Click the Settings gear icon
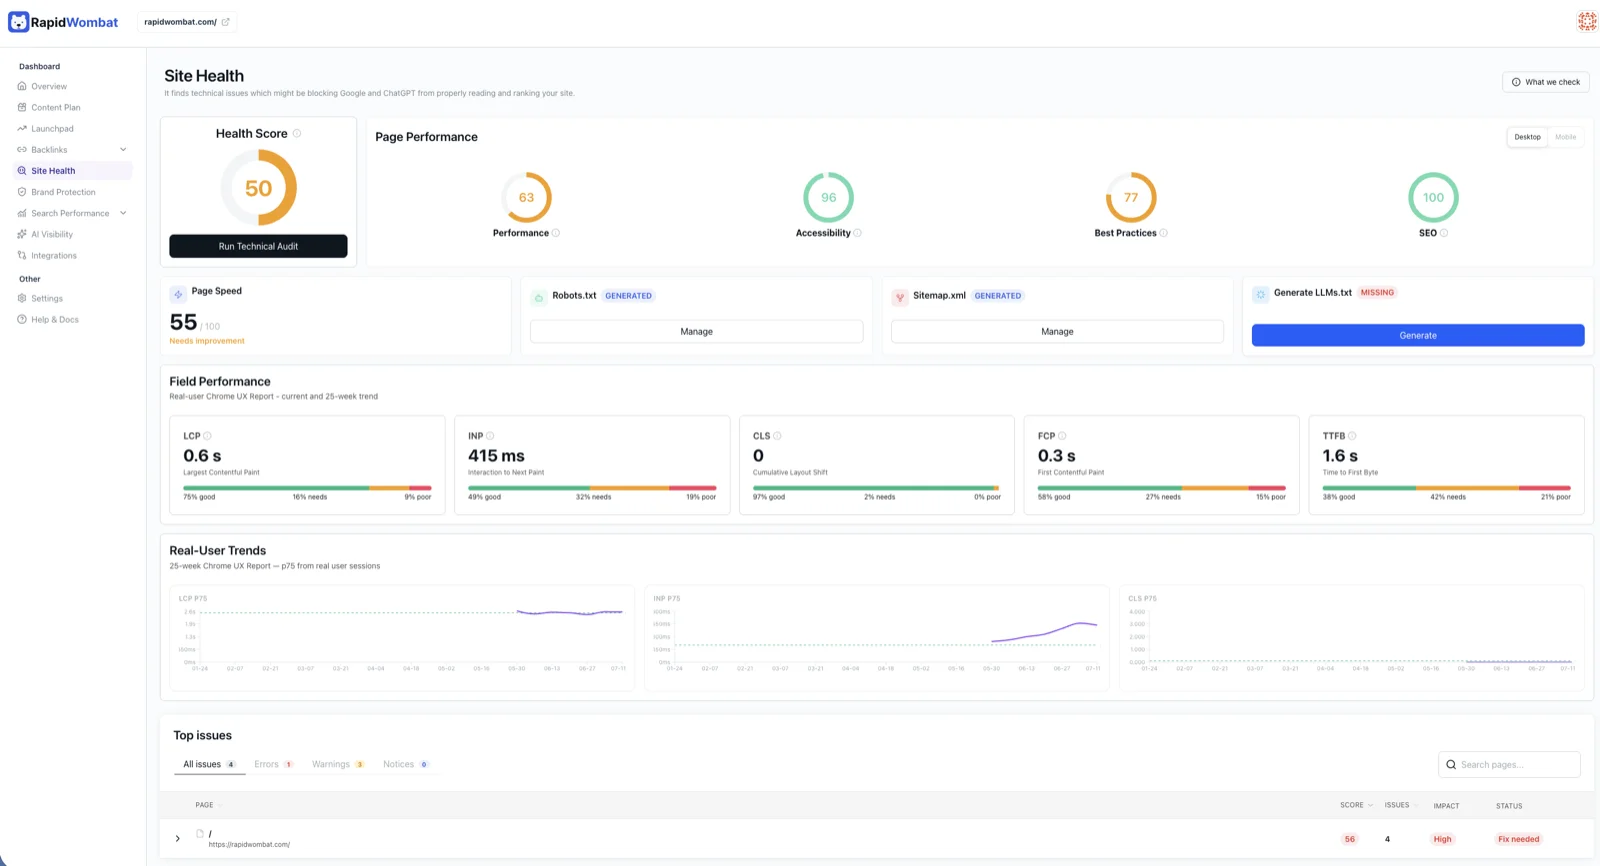The height and width of the screenshot is (866, 1600). [x=22, y=298]
